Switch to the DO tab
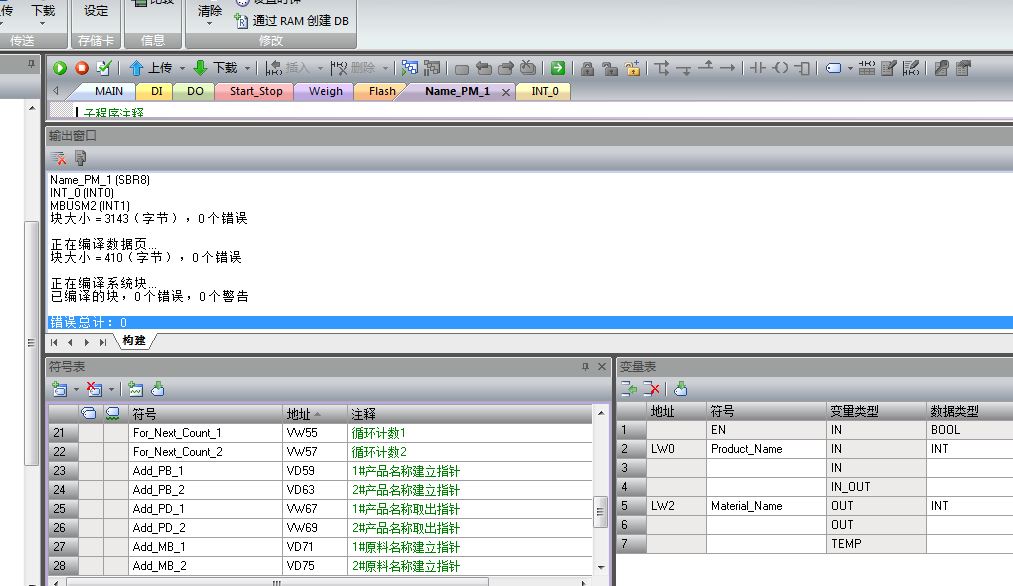The width and height of the screenshot is (1013, 586). click(x=195, y=92)
